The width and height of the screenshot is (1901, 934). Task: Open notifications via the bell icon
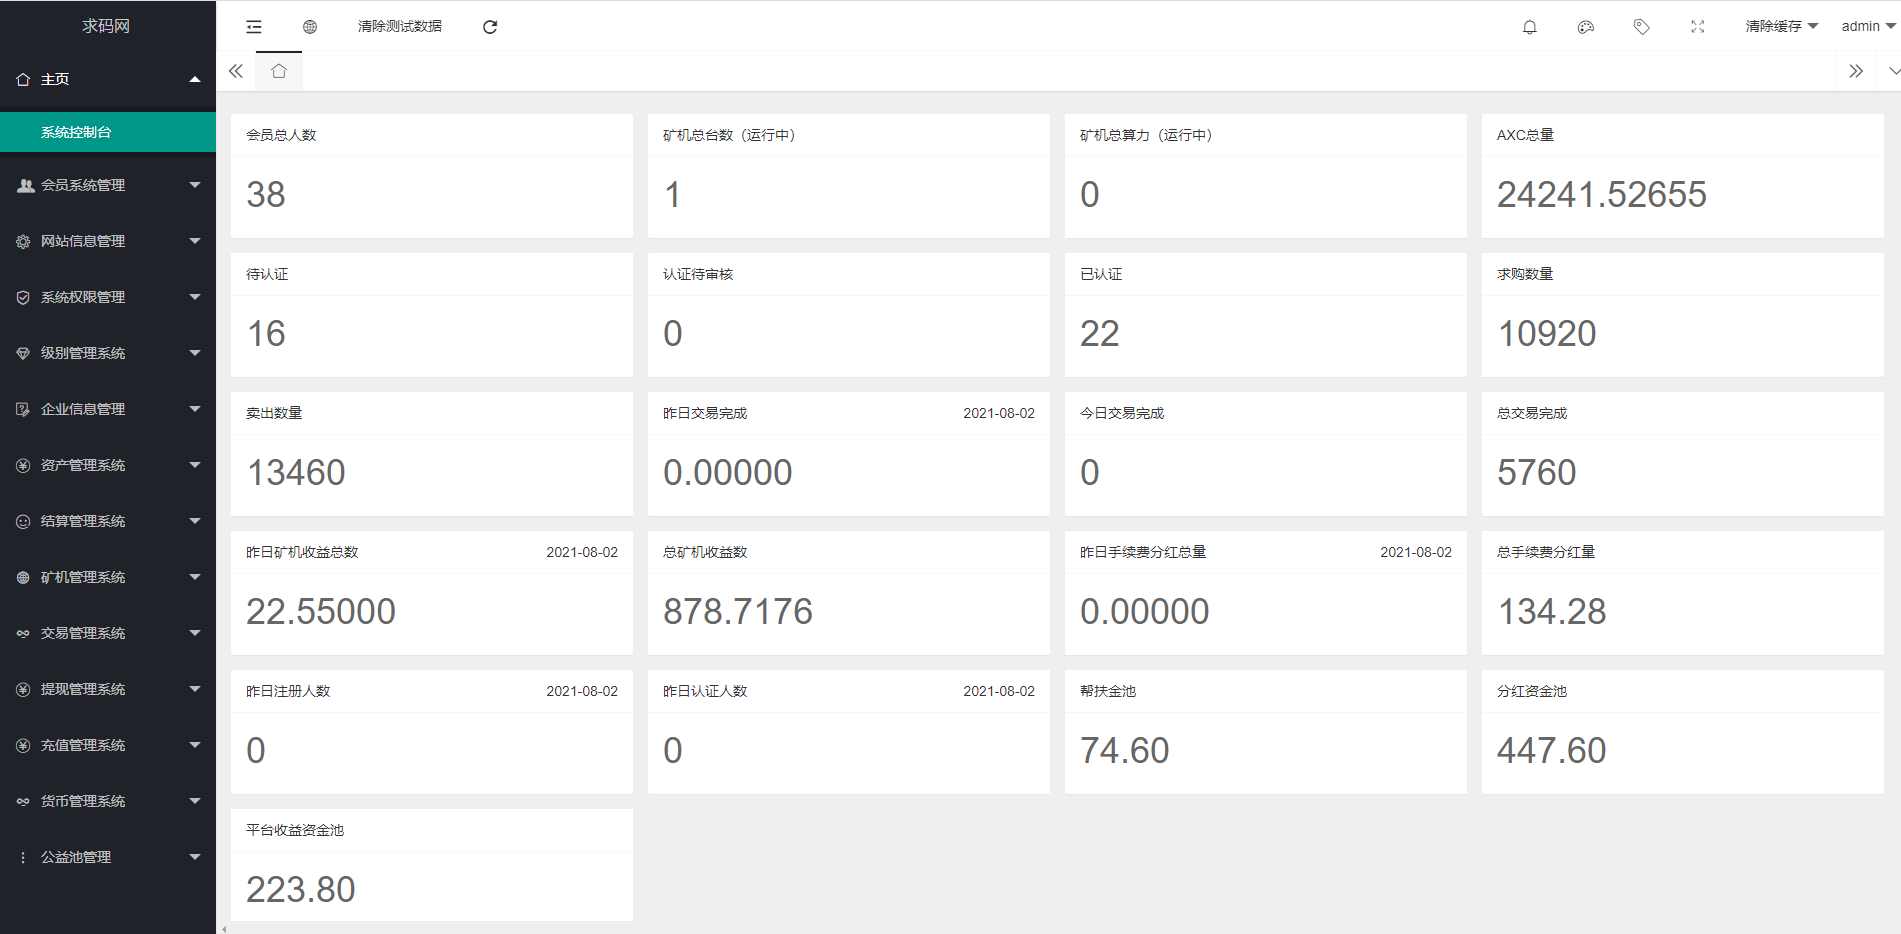coord(1529,27)
